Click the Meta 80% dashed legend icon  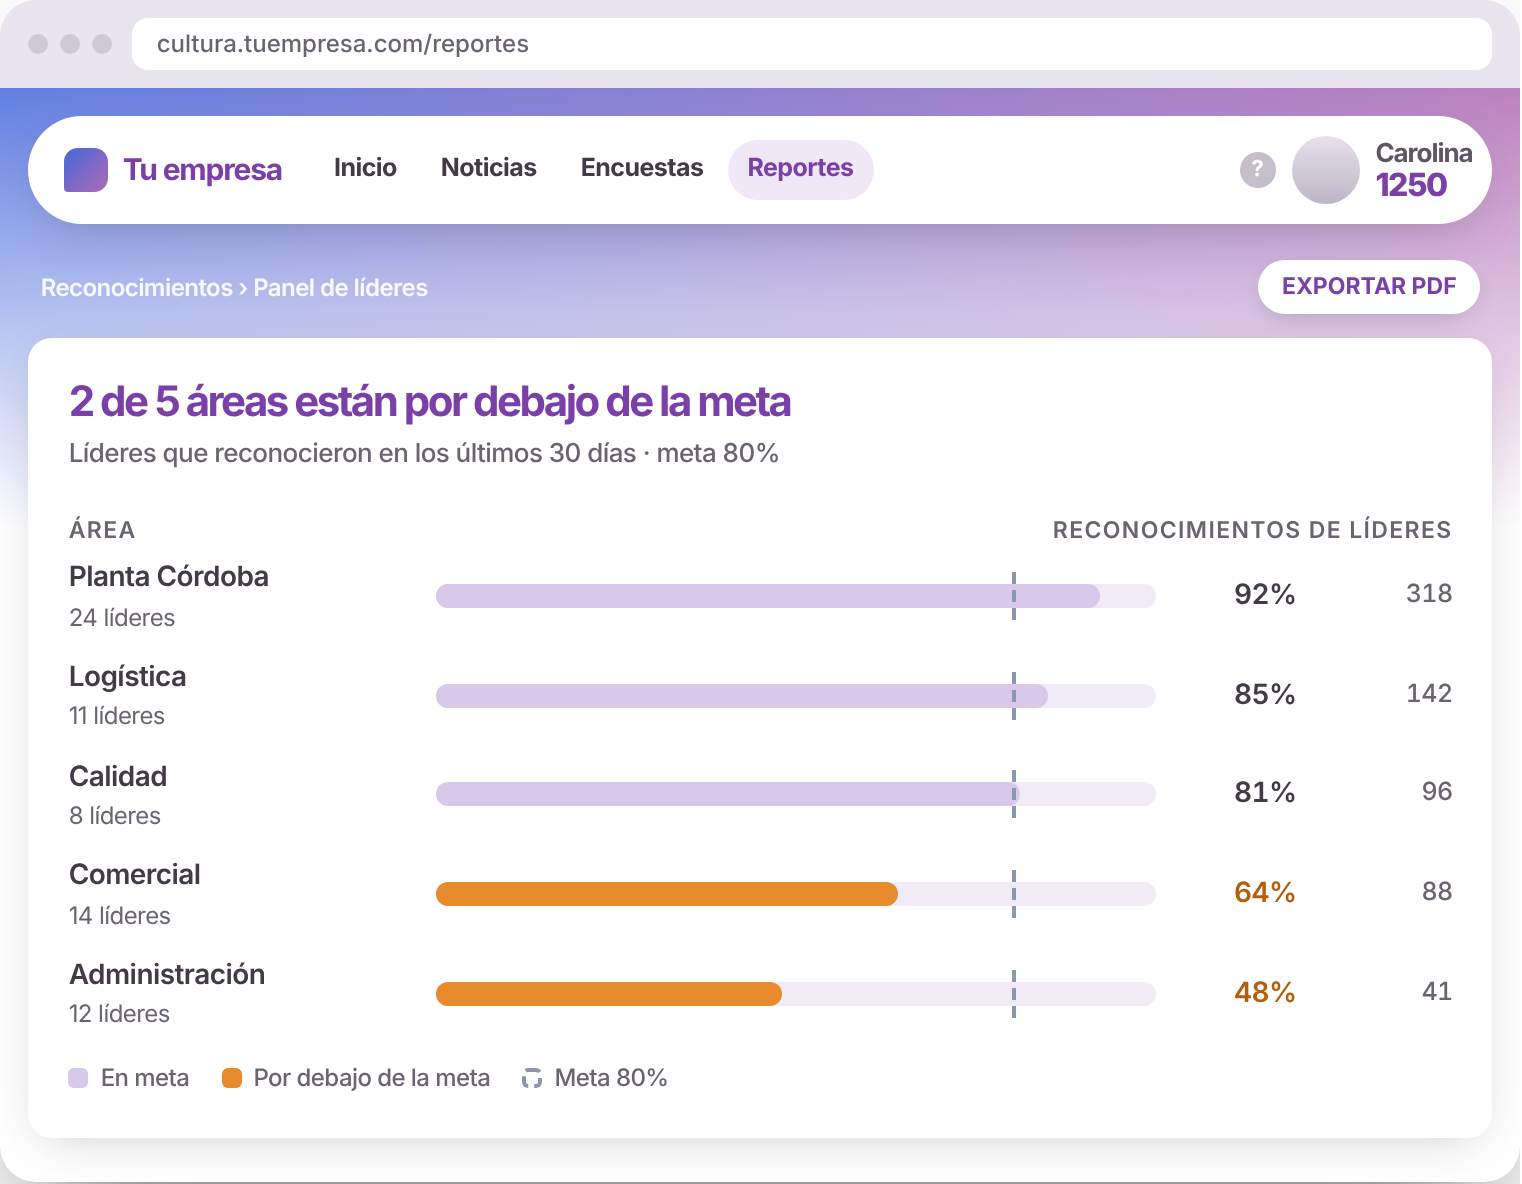(x=532, y=1078)
